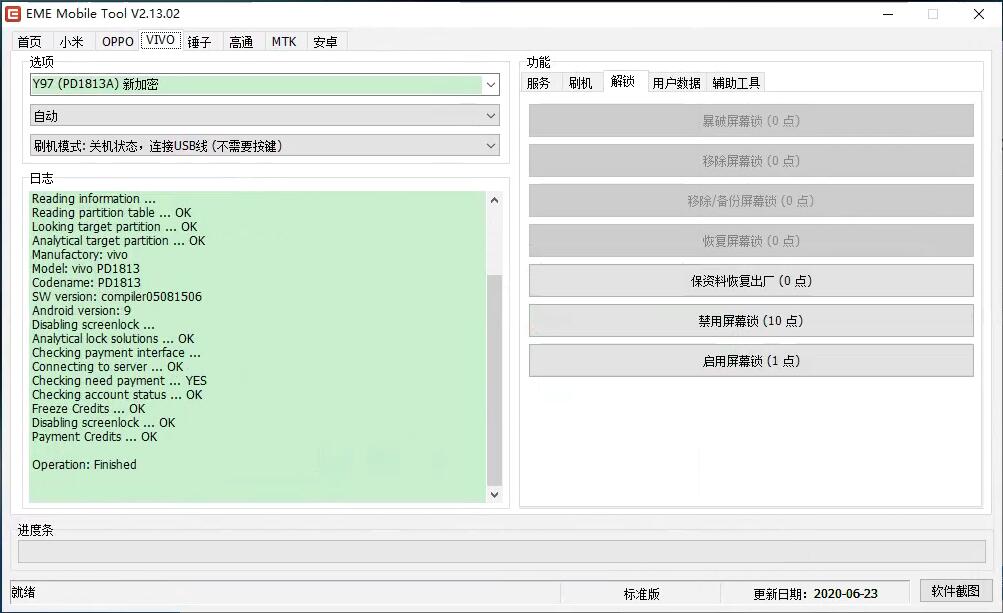Select the VIVO tab

coord(160,40)
